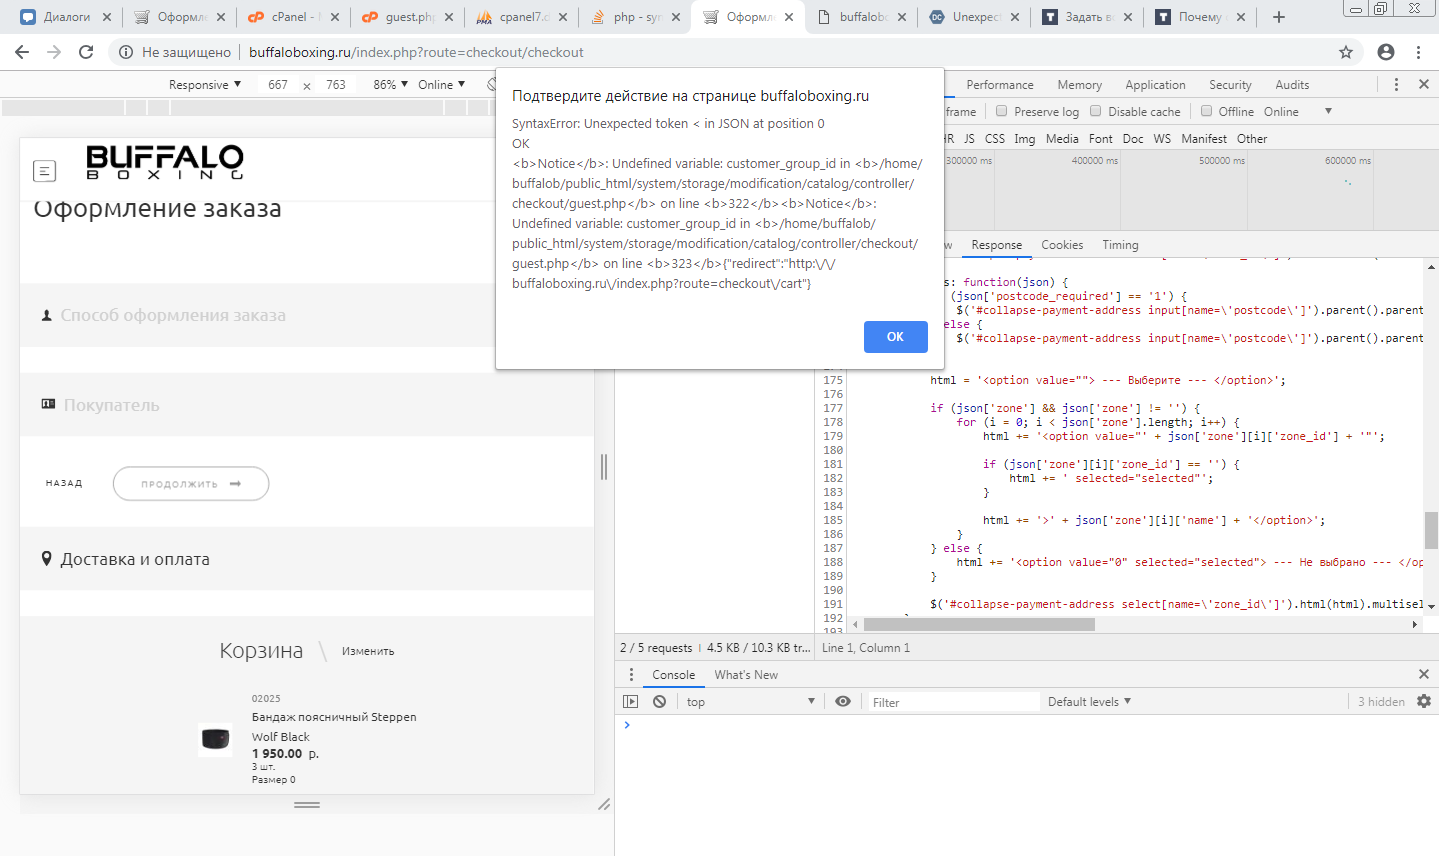Screen dimensions: 1439x856
Task: Filter requests by Doc type
Action: click(1133, 139)
